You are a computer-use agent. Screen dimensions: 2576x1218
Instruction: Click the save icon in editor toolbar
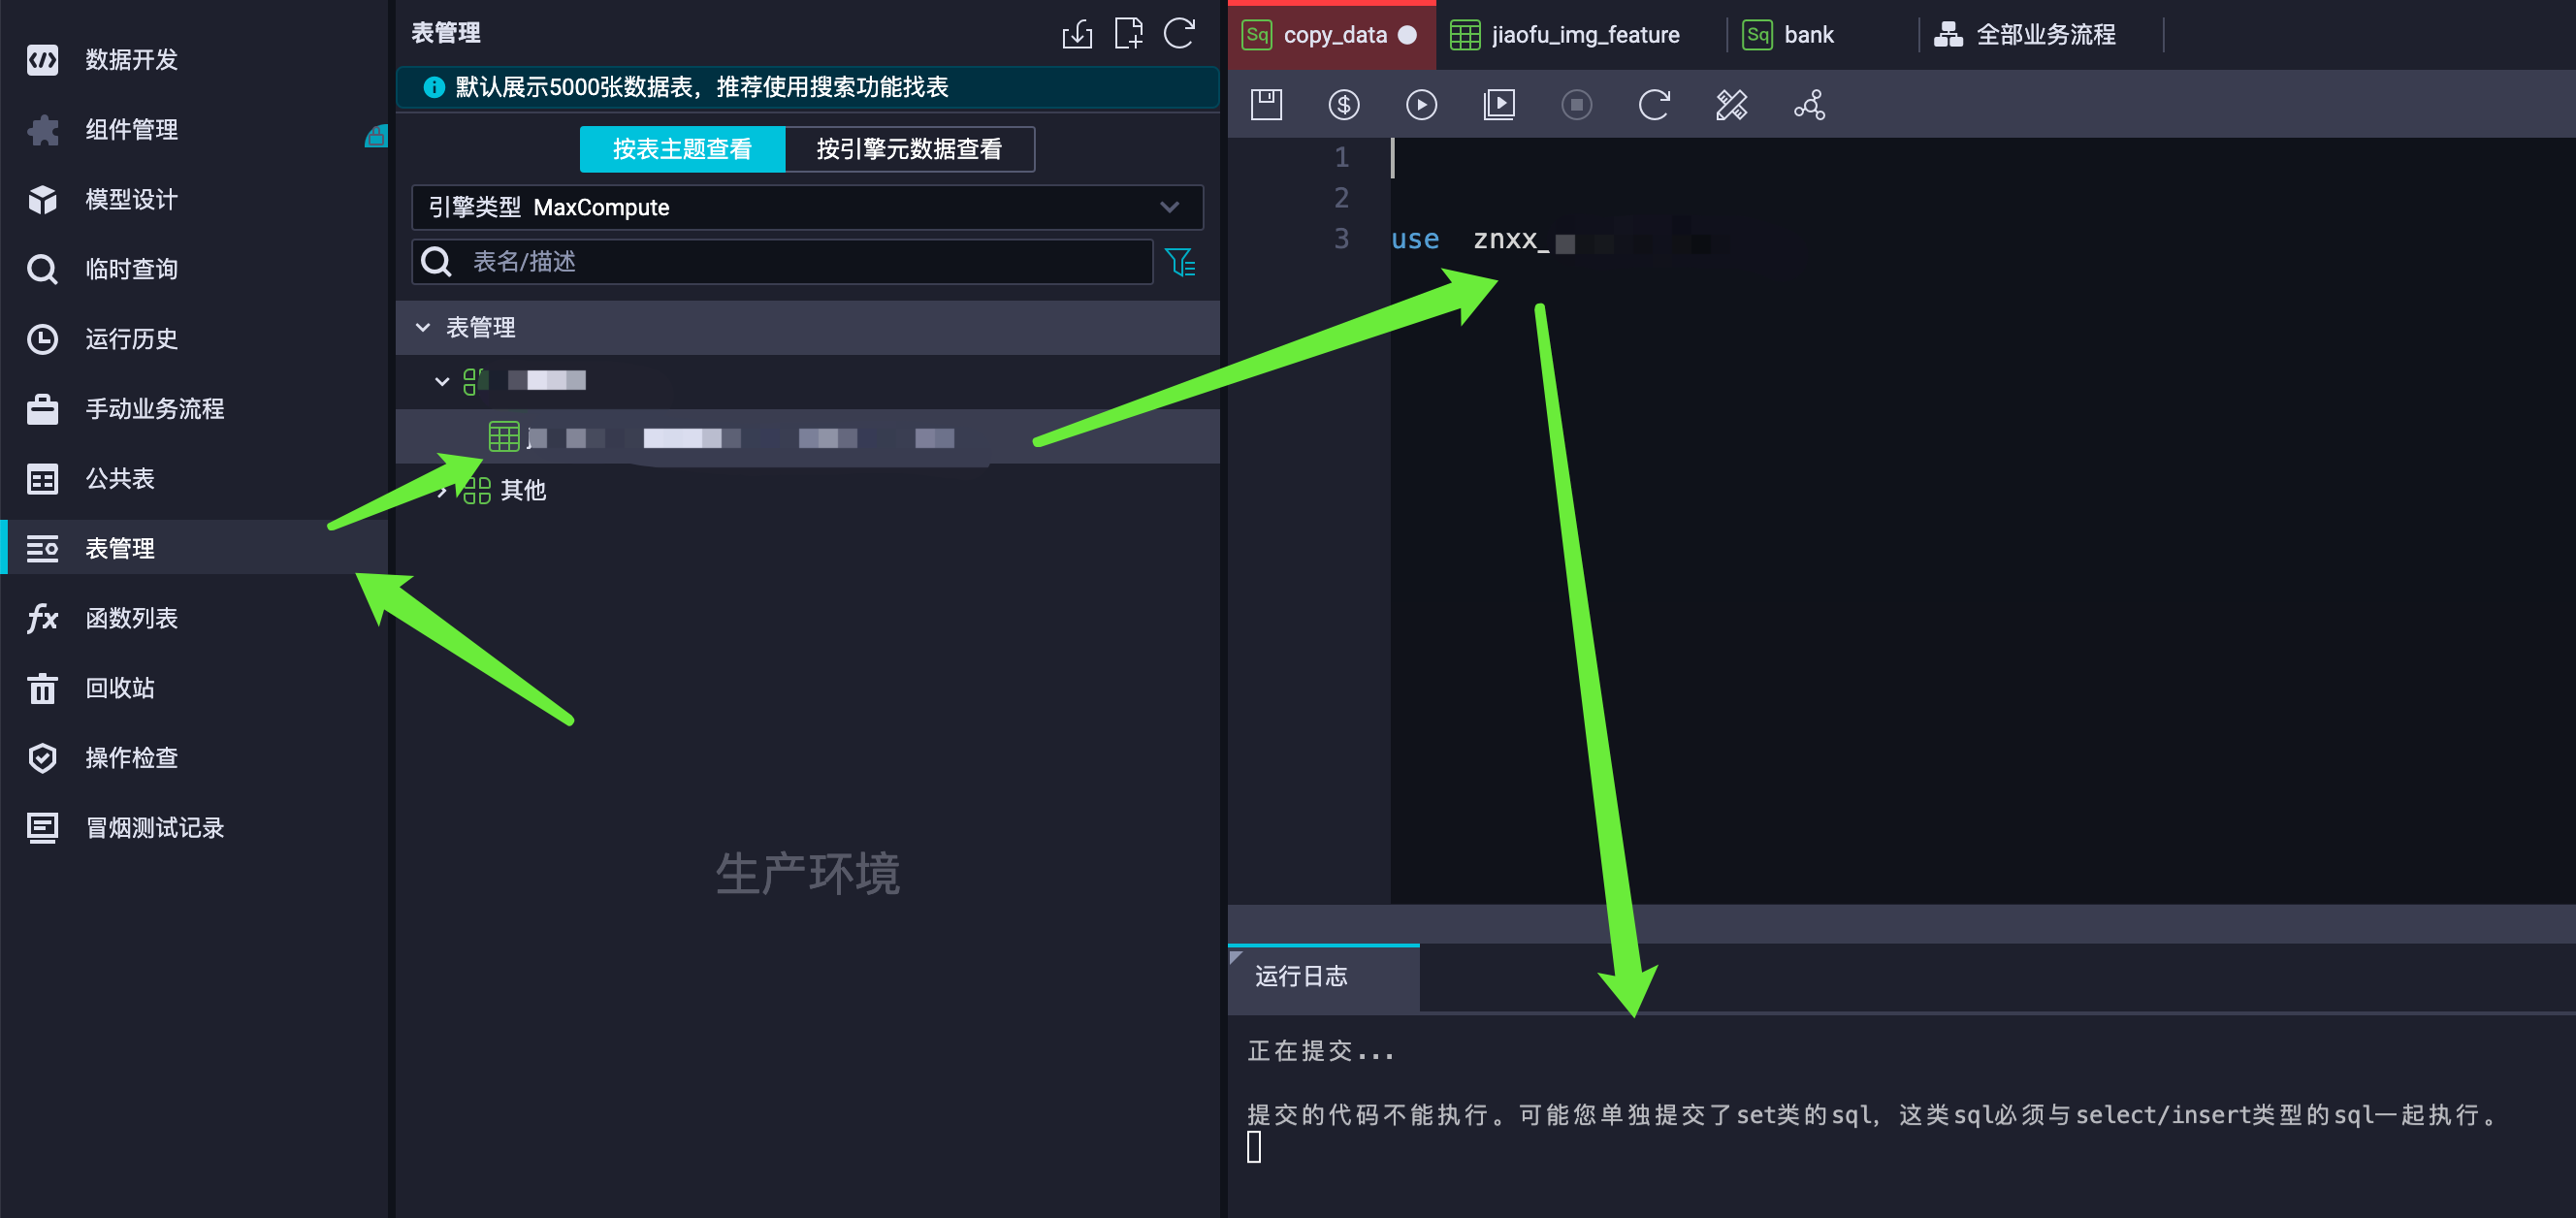click(x=1266, y=105)
